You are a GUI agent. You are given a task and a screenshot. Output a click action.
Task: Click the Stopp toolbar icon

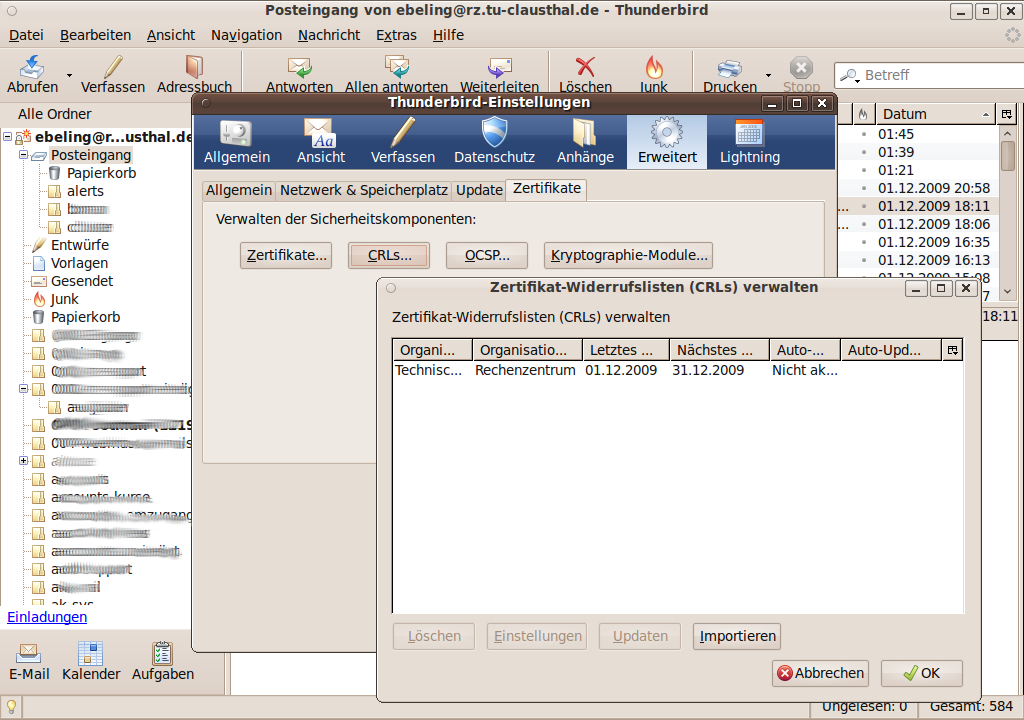click(x=801, y=67)
